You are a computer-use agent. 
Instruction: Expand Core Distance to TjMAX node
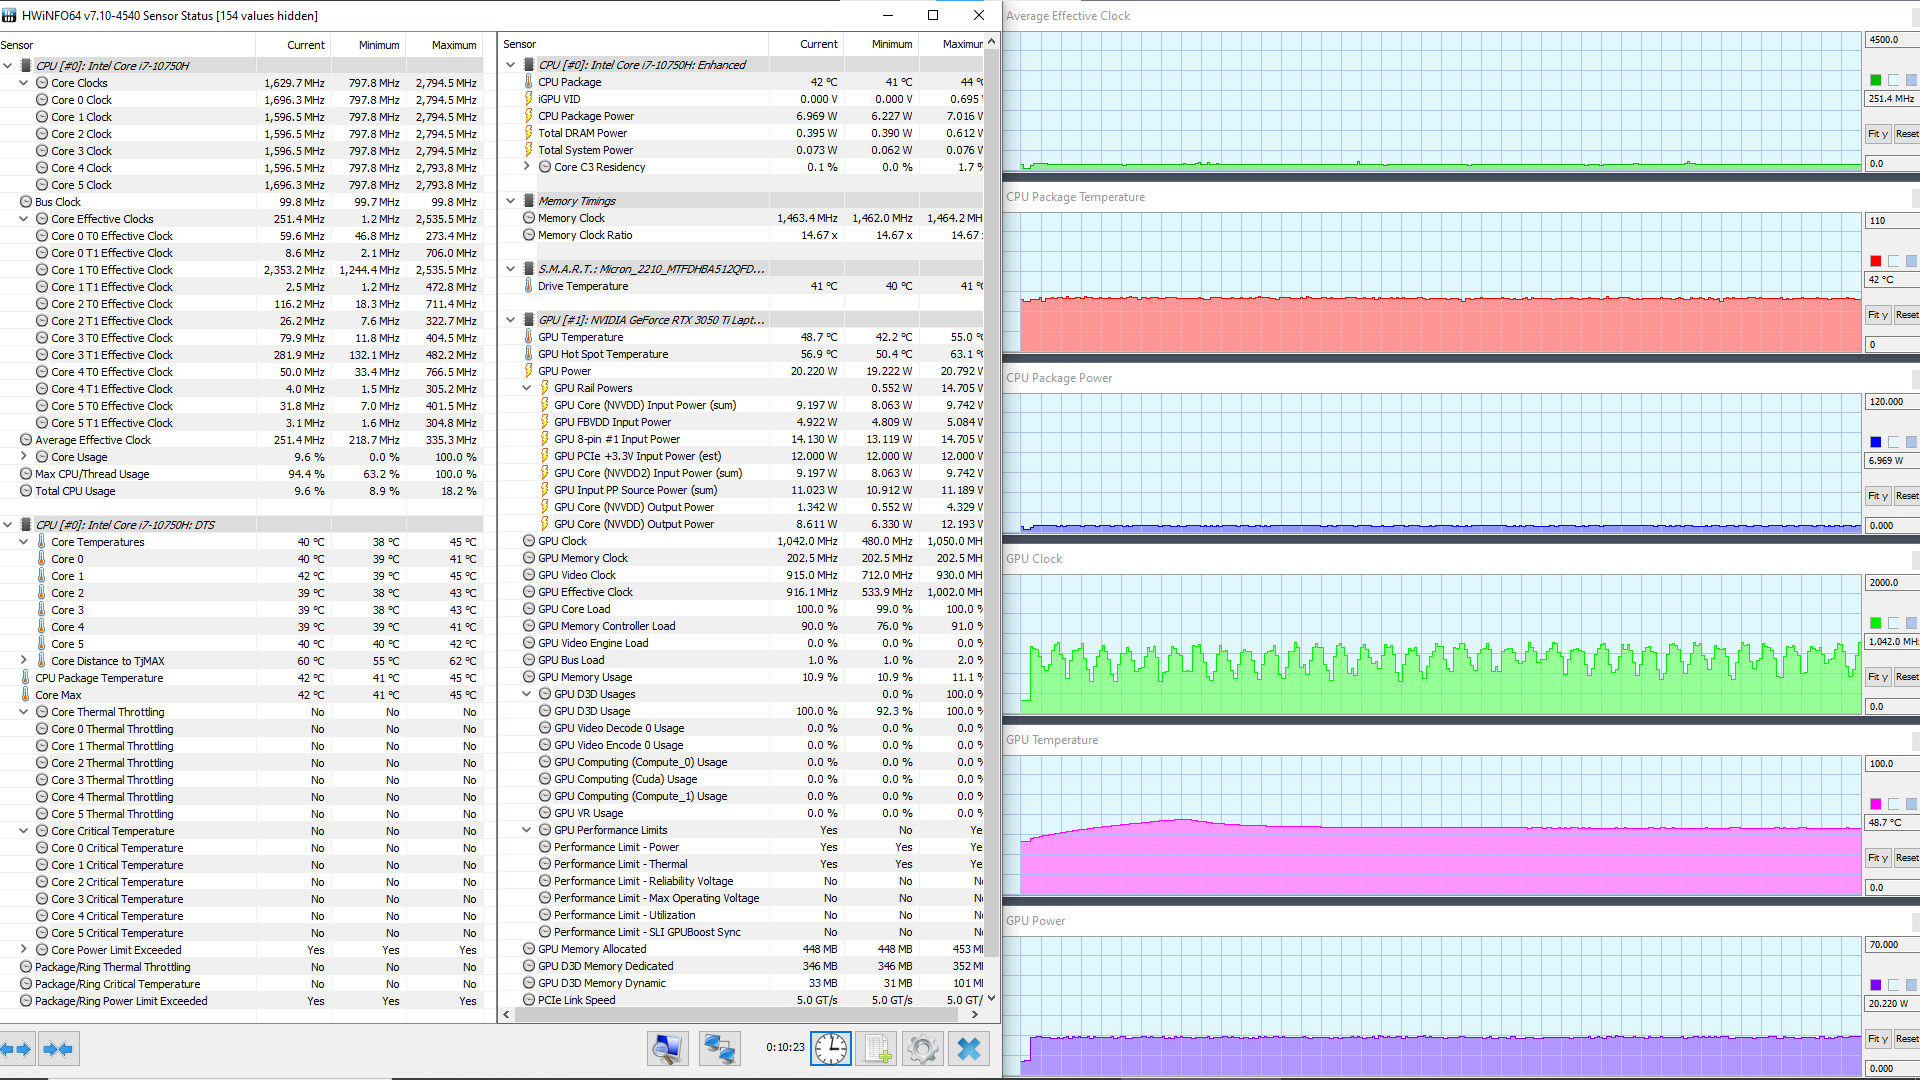(24, 661)
